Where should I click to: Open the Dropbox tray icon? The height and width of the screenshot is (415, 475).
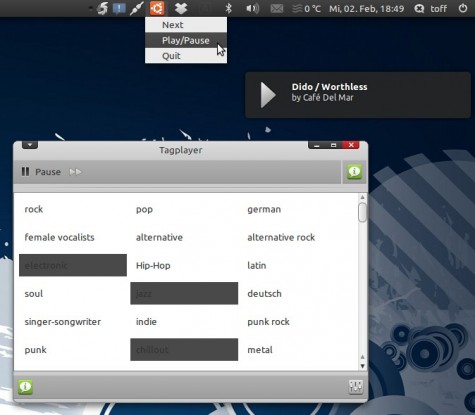(x=181, y=8)
